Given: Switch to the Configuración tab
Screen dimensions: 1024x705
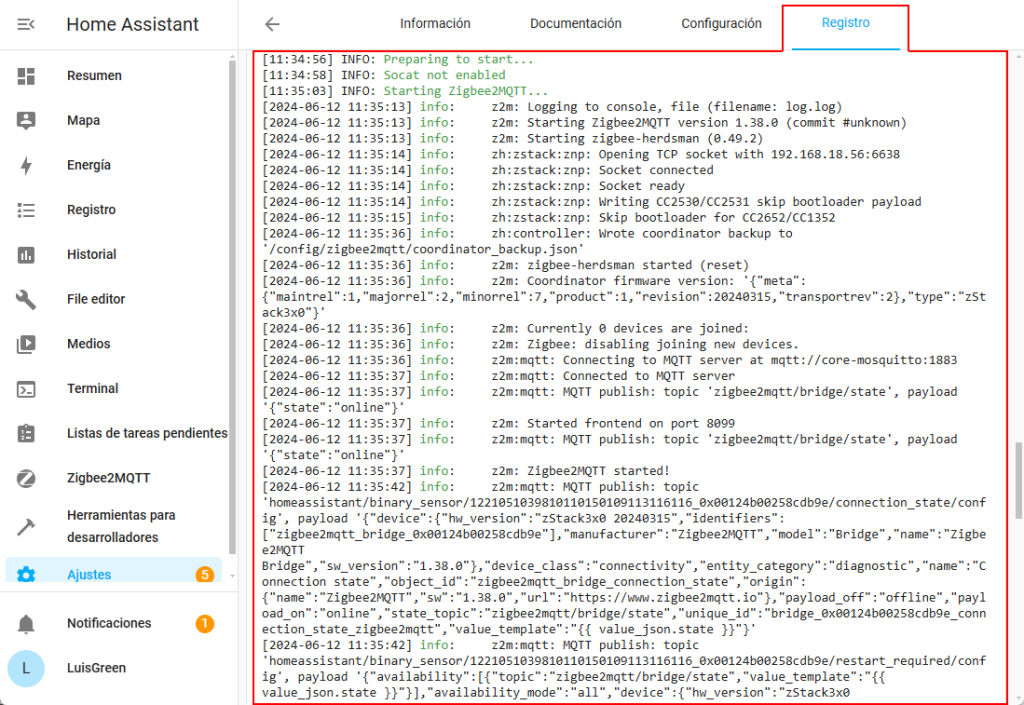Looking at the screenshot, I should click(721, 24).
